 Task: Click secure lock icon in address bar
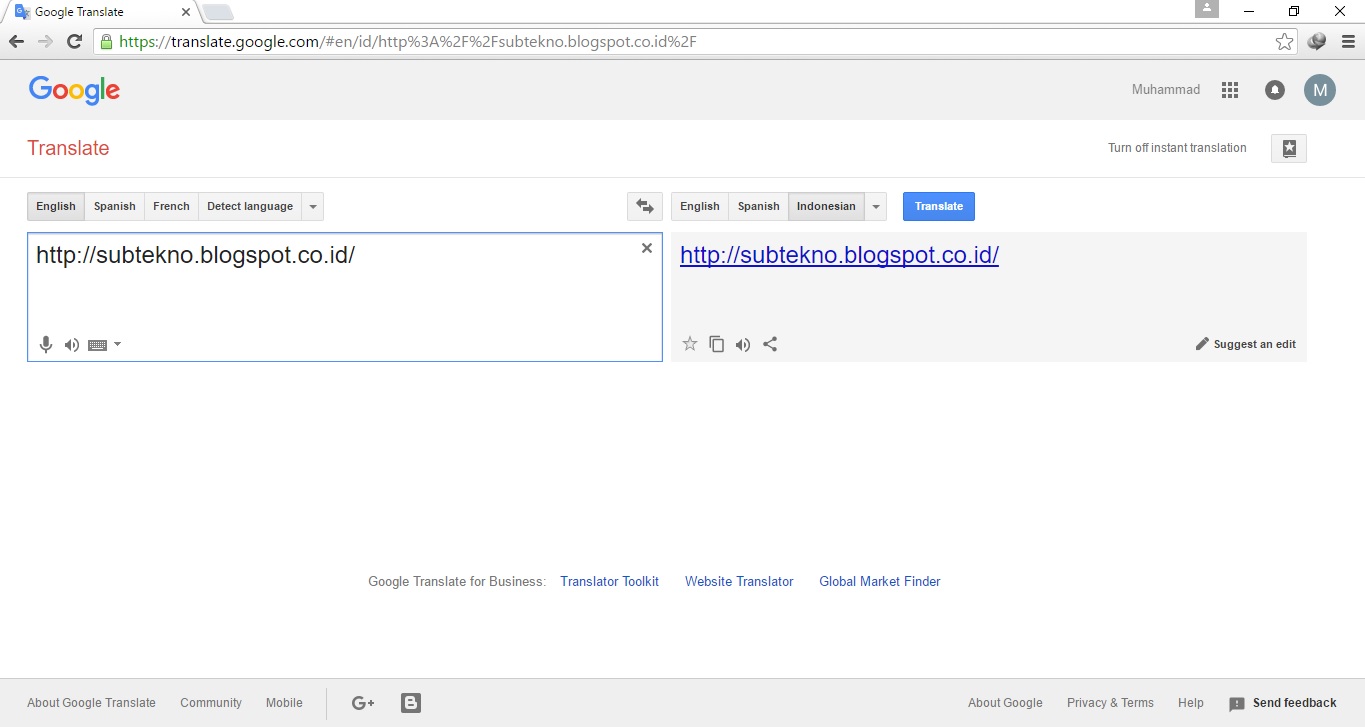[106, 41]
